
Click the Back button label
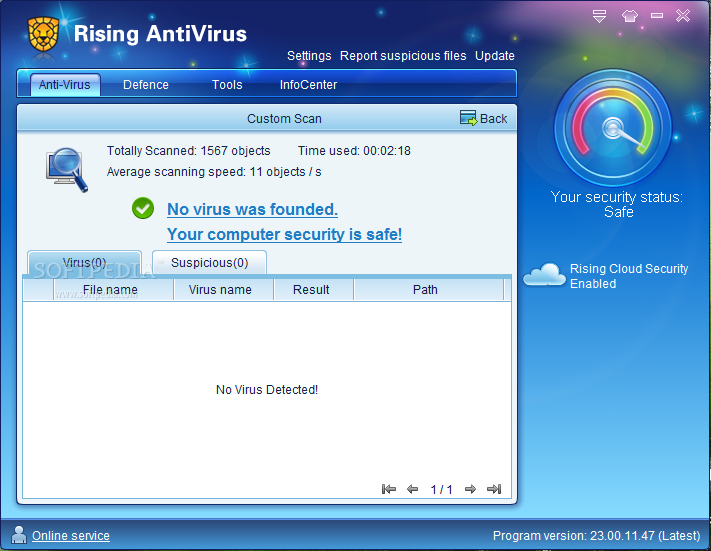tap(493, 119)
